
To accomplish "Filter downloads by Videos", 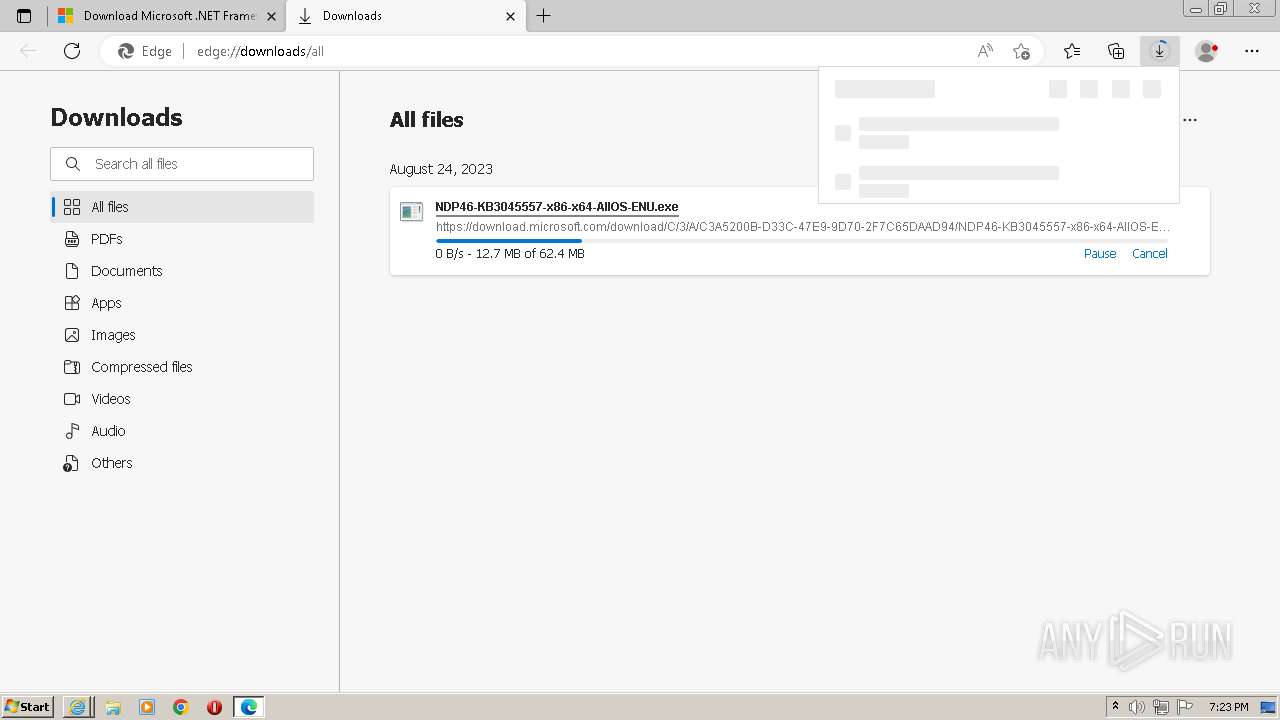I will [x=182, y=399].
